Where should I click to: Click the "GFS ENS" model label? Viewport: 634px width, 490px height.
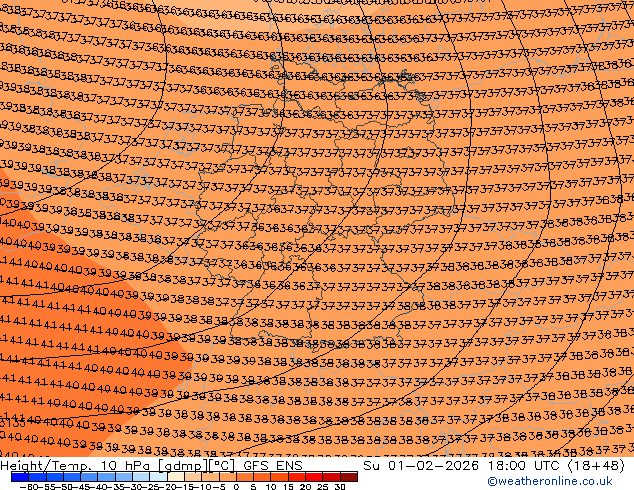click(273, 466)
